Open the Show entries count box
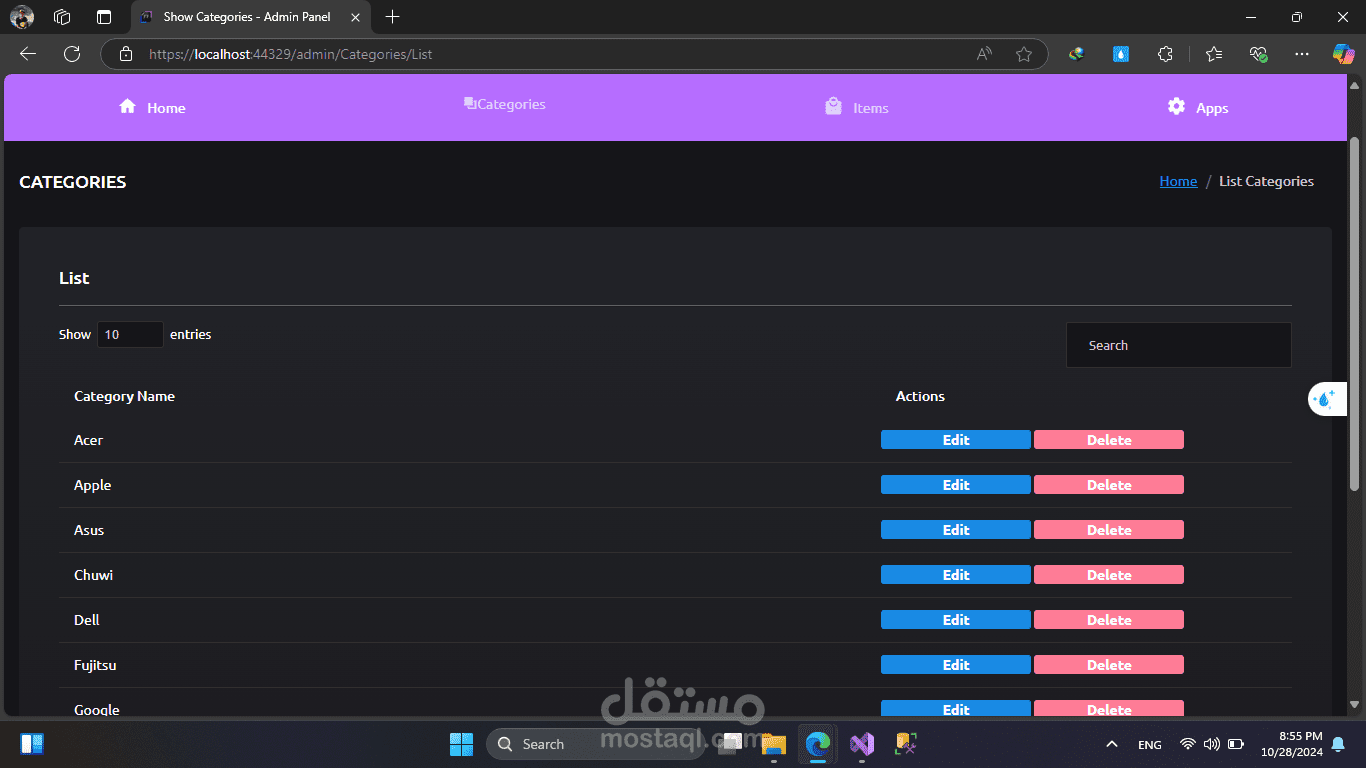The height and width of the screenshot is (768, 1366). point(130,335)
